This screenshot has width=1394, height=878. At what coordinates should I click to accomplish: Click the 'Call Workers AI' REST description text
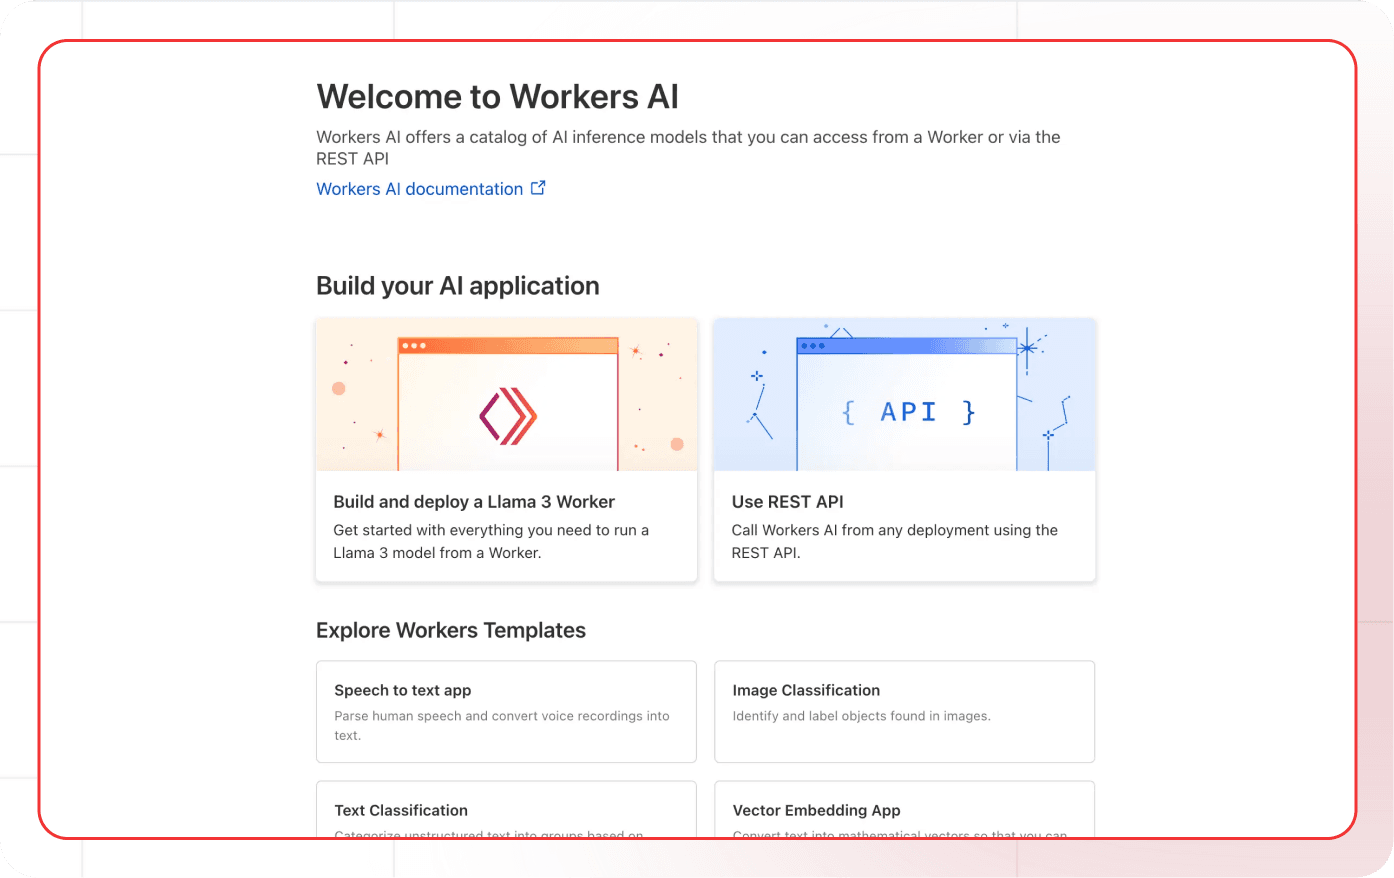894,541
